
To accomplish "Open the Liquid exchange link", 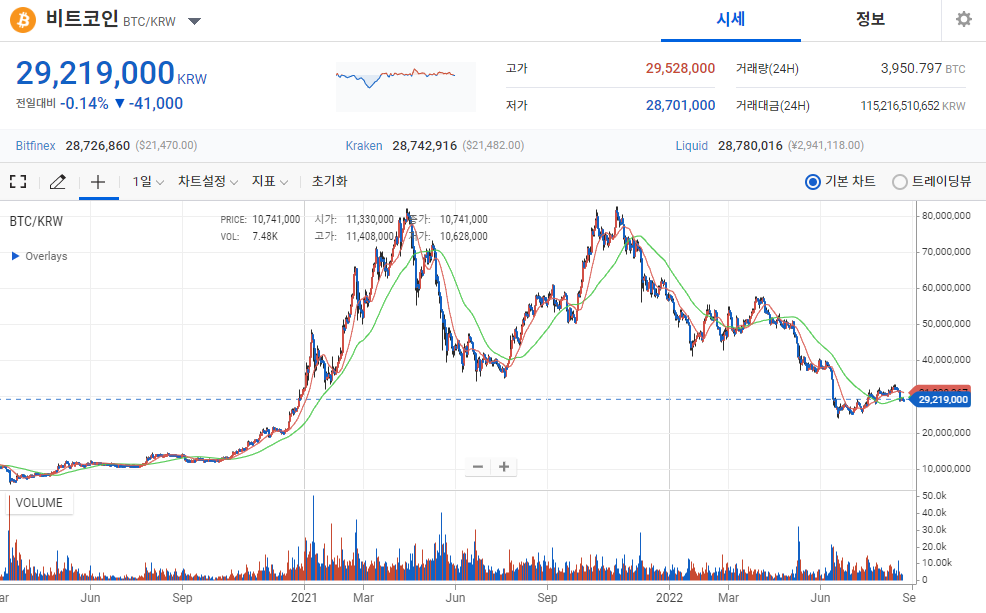I will [692, 146].
